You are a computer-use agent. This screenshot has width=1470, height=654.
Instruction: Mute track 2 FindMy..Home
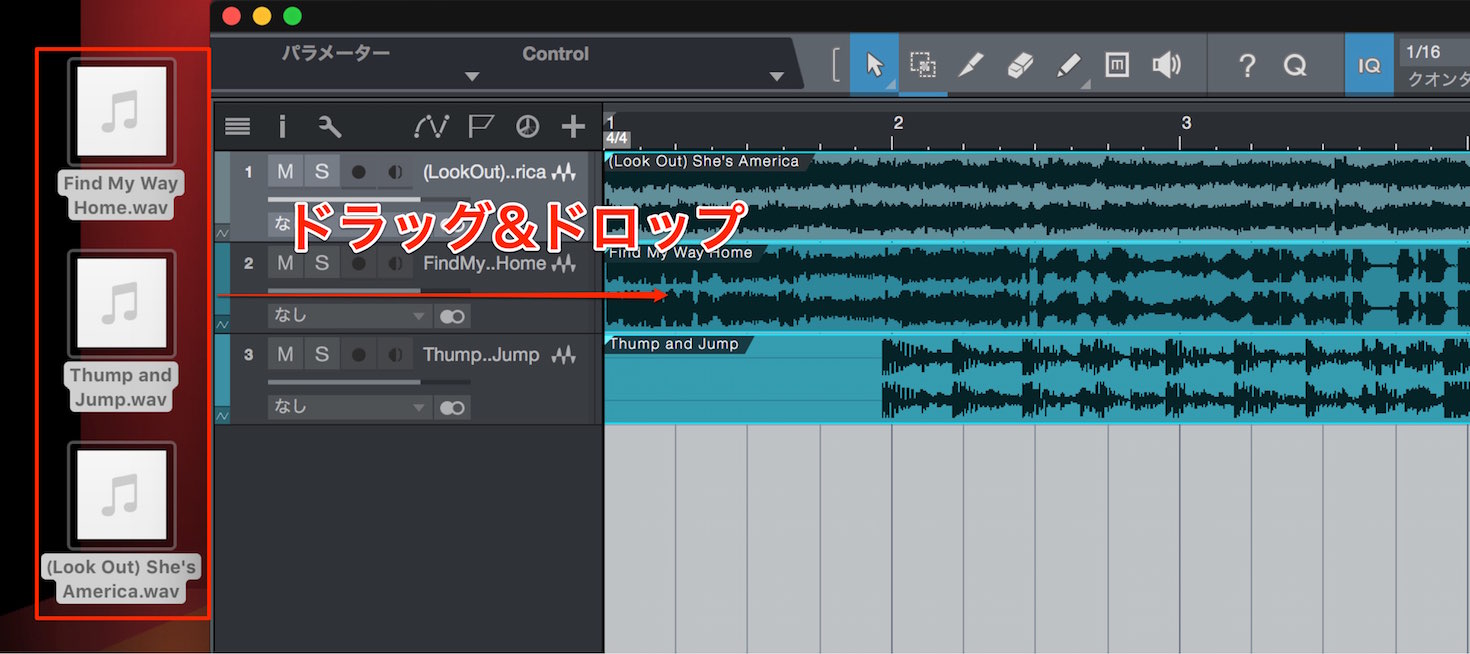point(286,263)
